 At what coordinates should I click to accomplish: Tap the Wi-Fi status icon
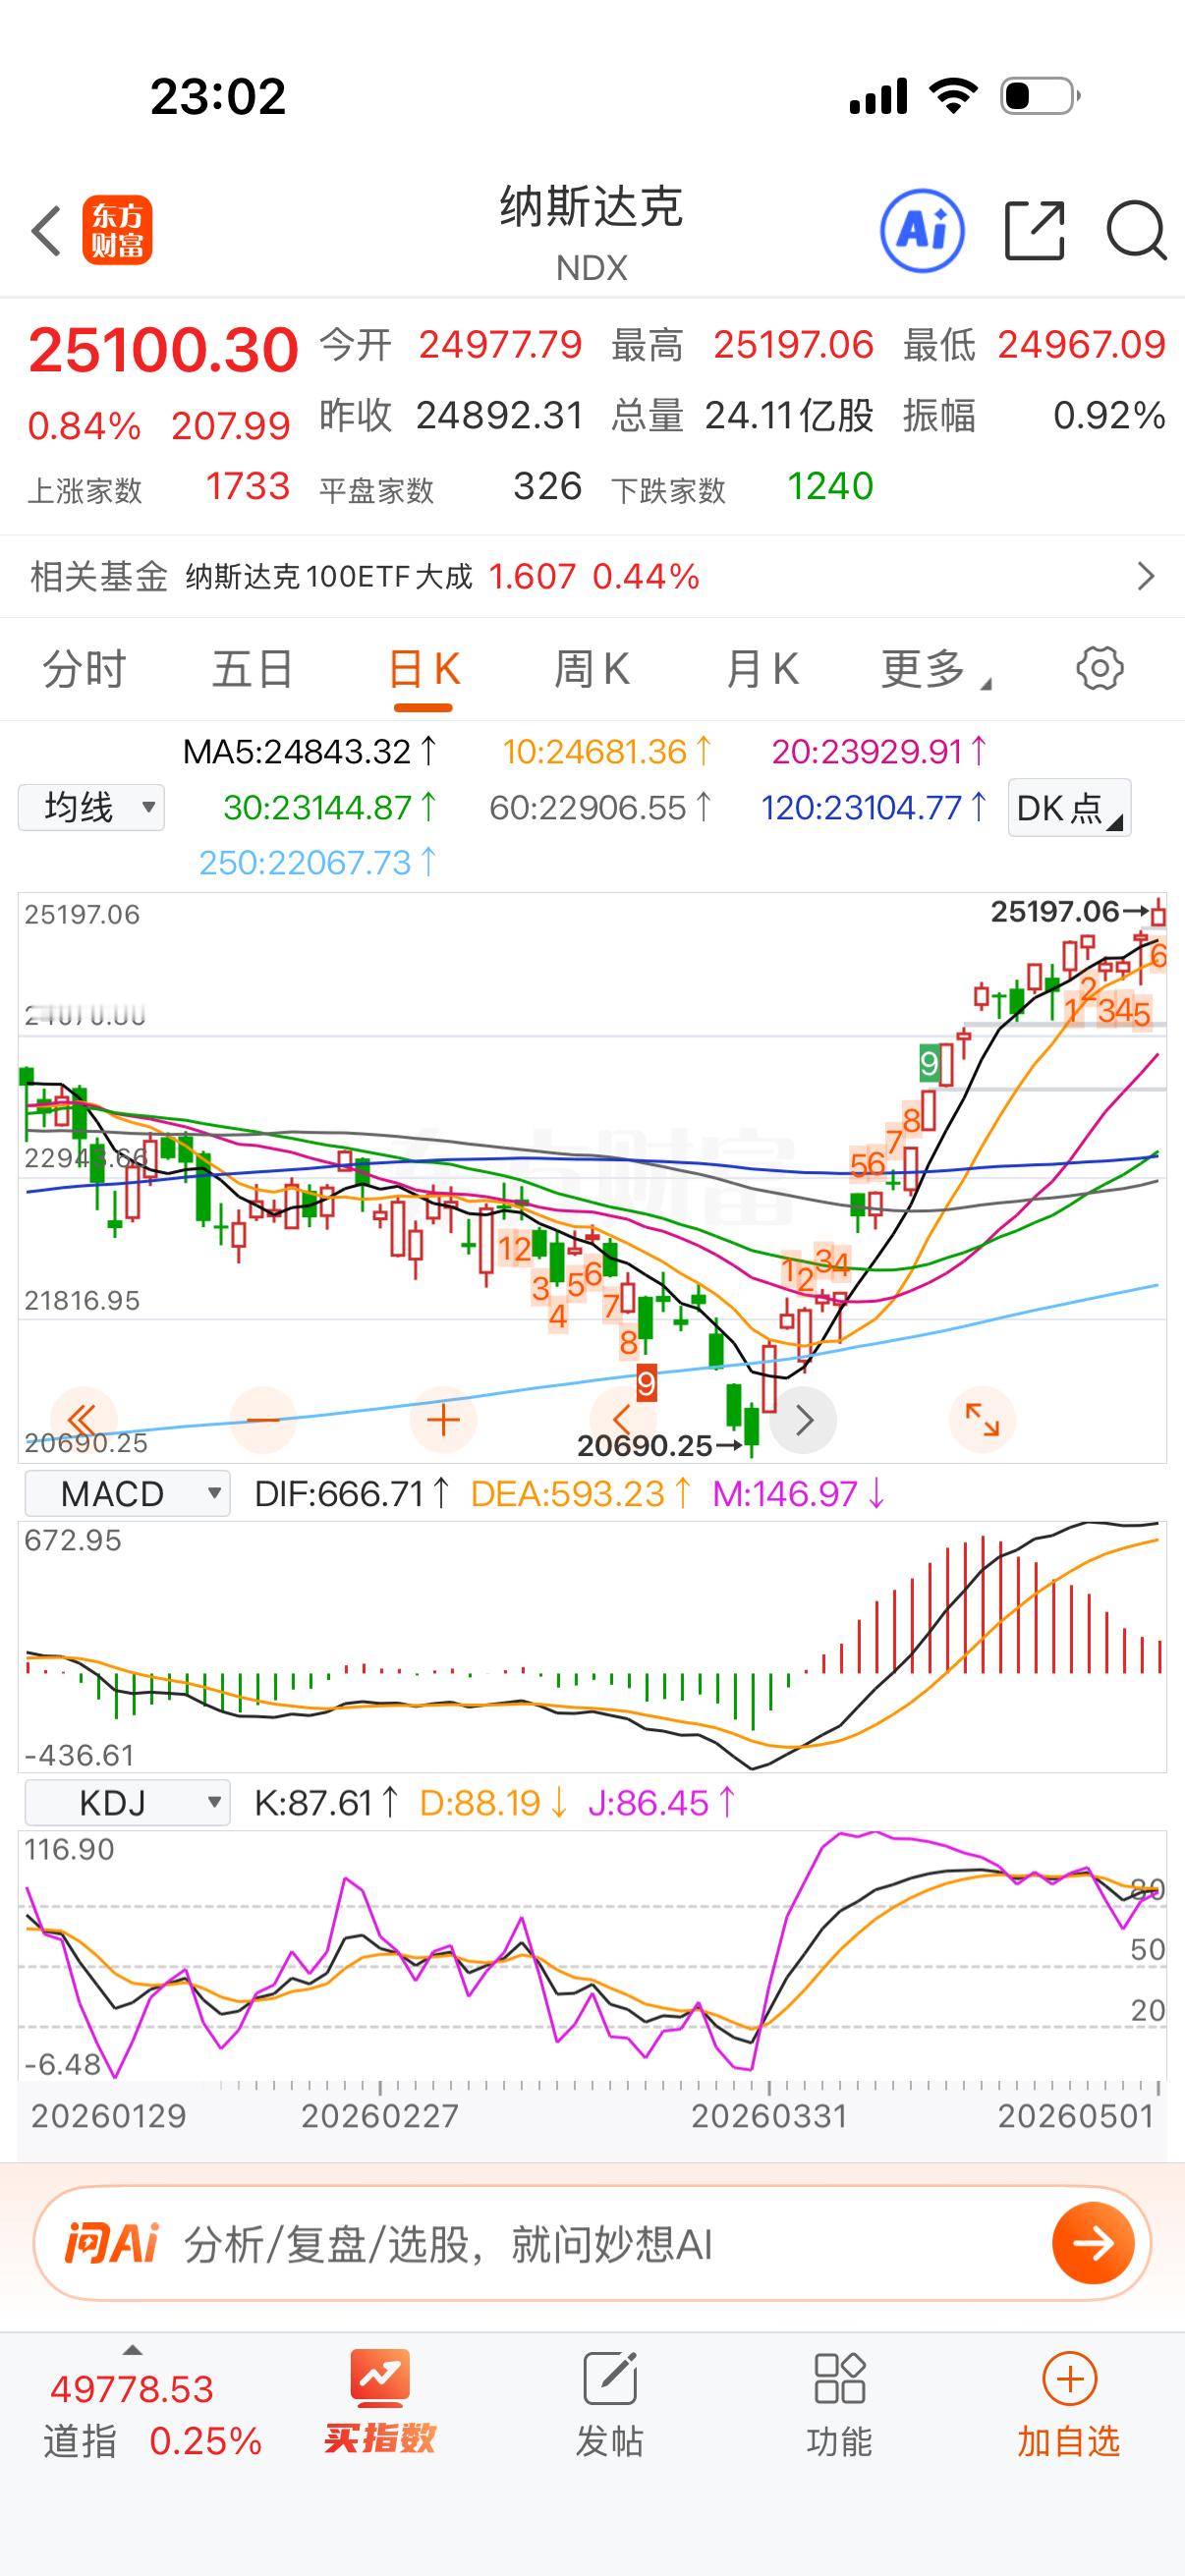953,96
